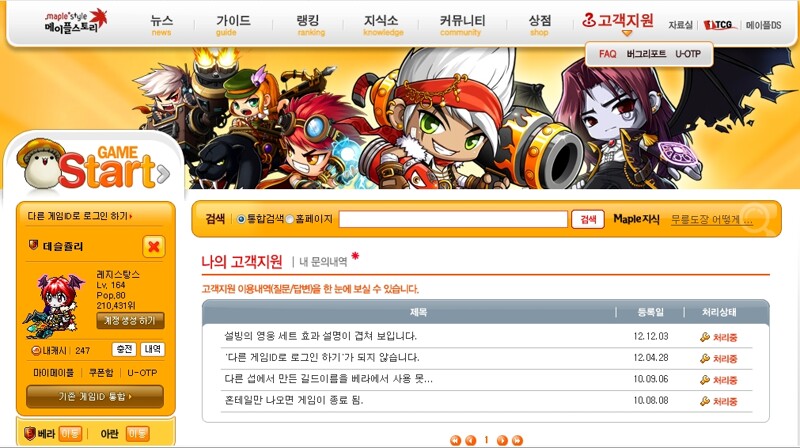Open the 커뮤니티 community menu

pyautogui.click(x=462, y=24)
